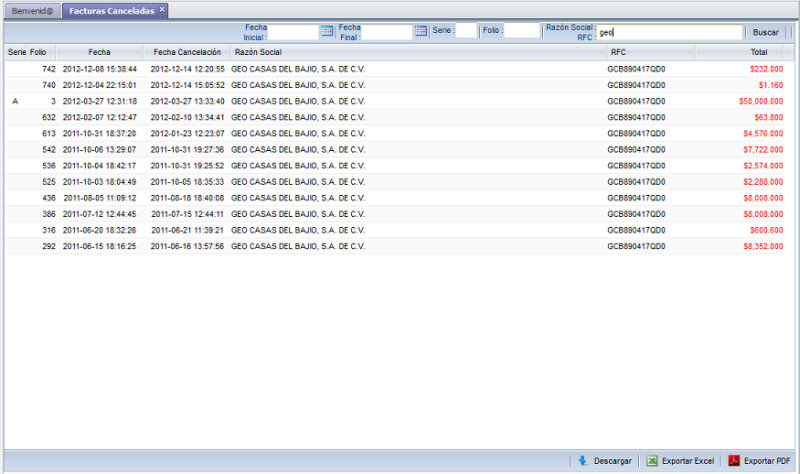Close the Facturas Canceladas tab
The height and width of the screenshot is (474, 800).
pyautogui.click(x=162, y=9)
